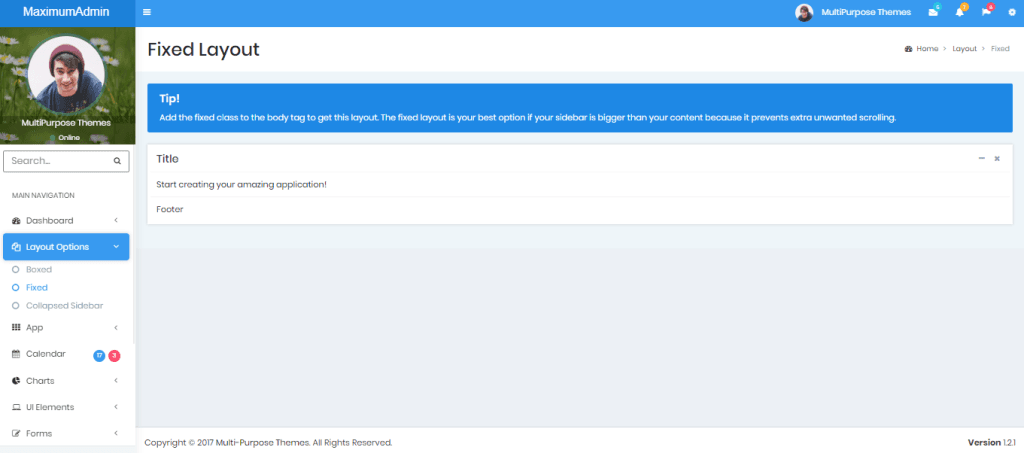Click the Online status label
Screen dimensions: 1024x453
[69, 138]
